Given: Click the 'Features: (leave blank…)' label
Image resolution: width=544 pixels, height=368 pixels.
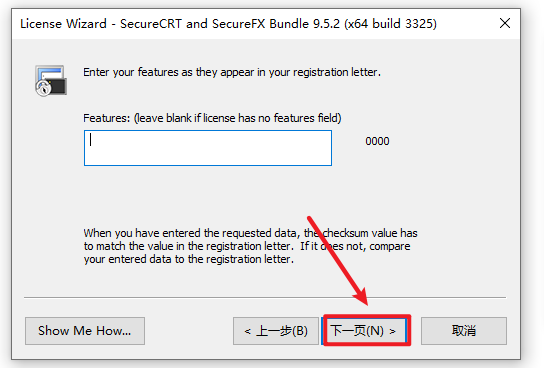Looking at the screenshot, I should (212, 118).
